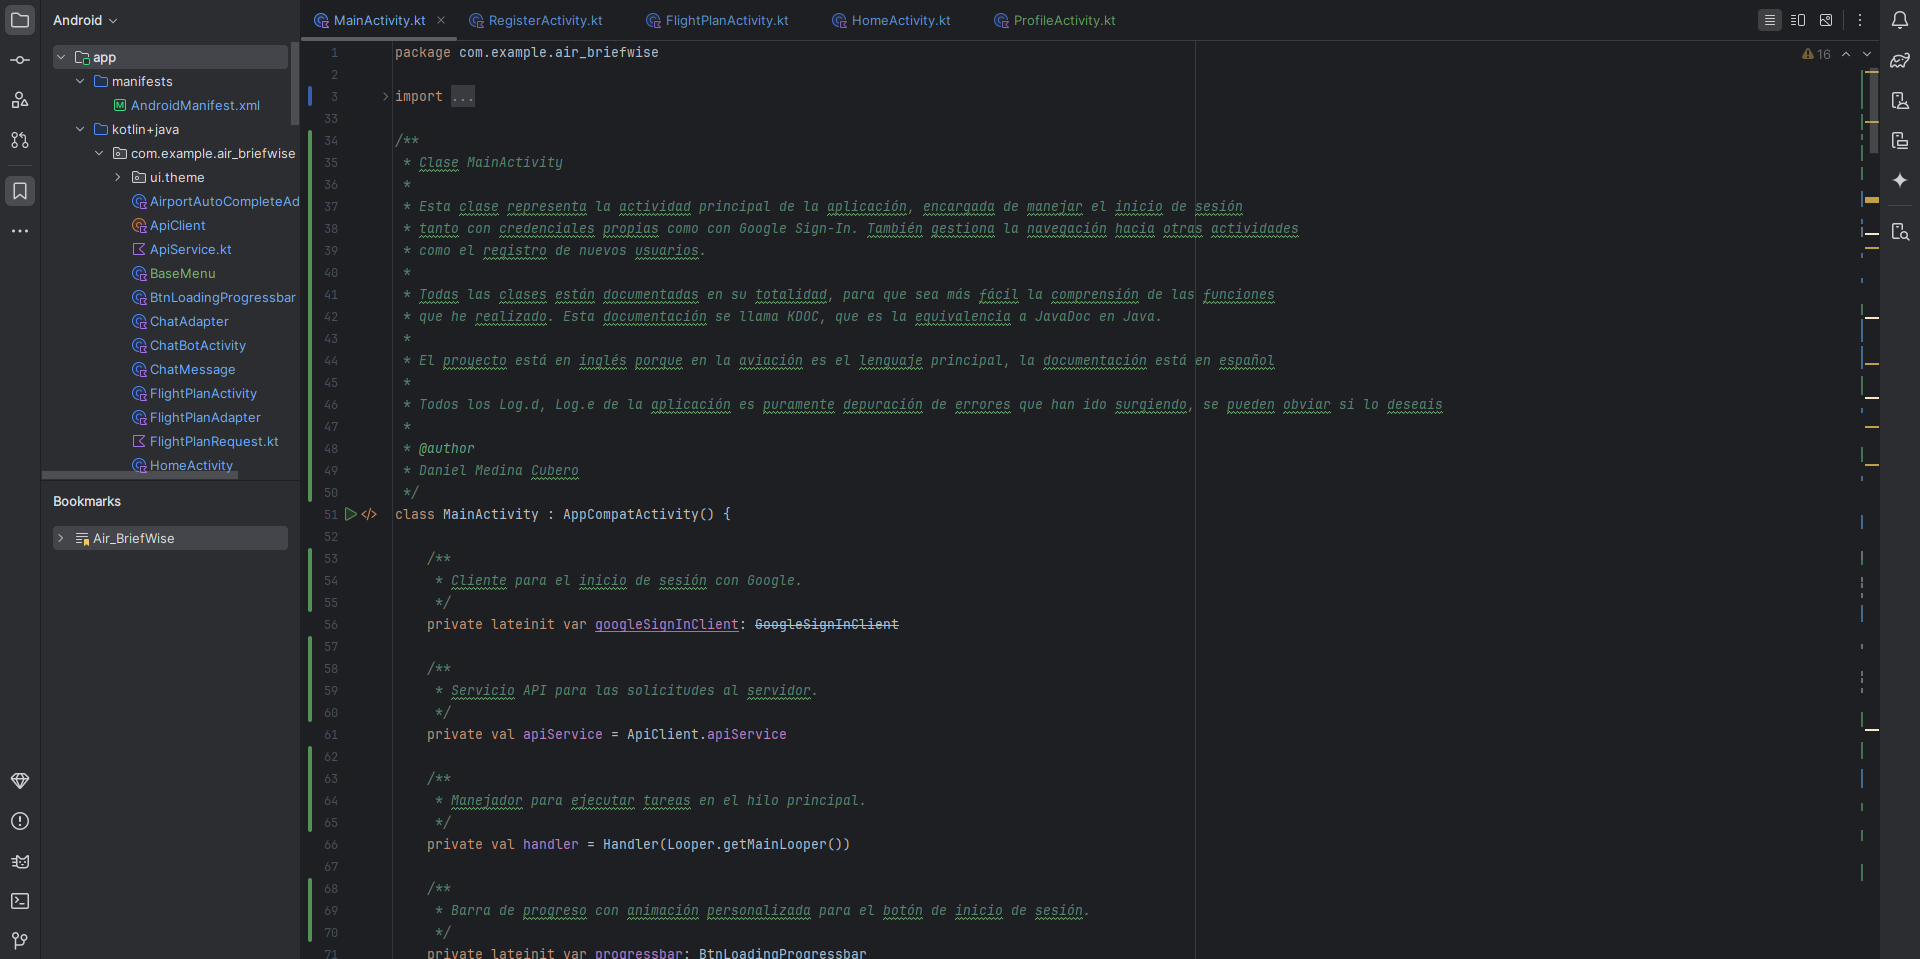Expand the Air_BriefWise bookmarks group
The width and height of the screenshot is (1920, 959).
pyautogui.click(x=61, y=538)
